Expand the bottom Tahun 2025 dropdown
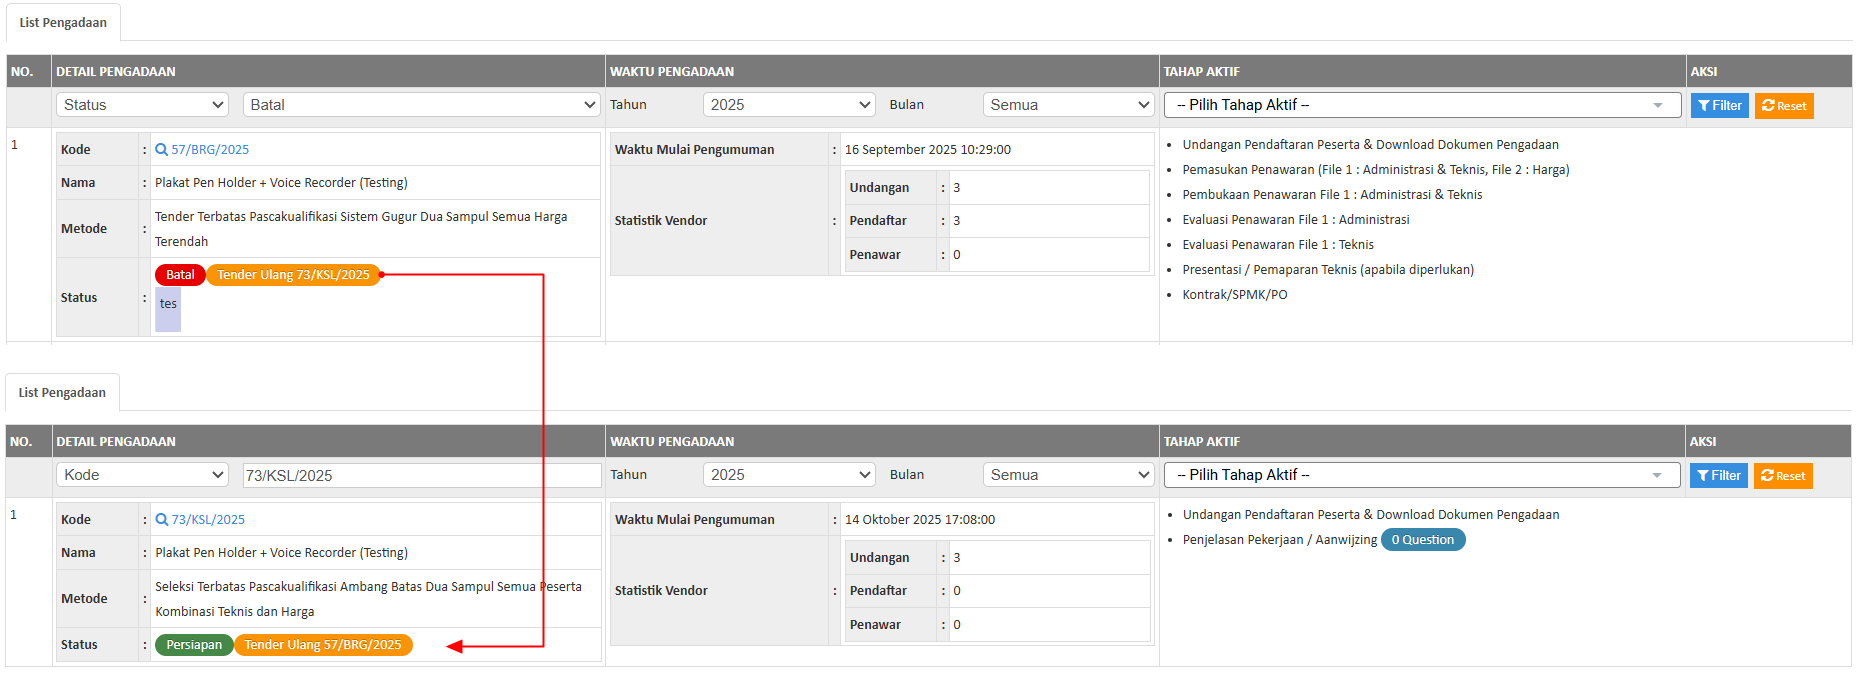This screenshot has height=675, width=1858. coord(789,475)
